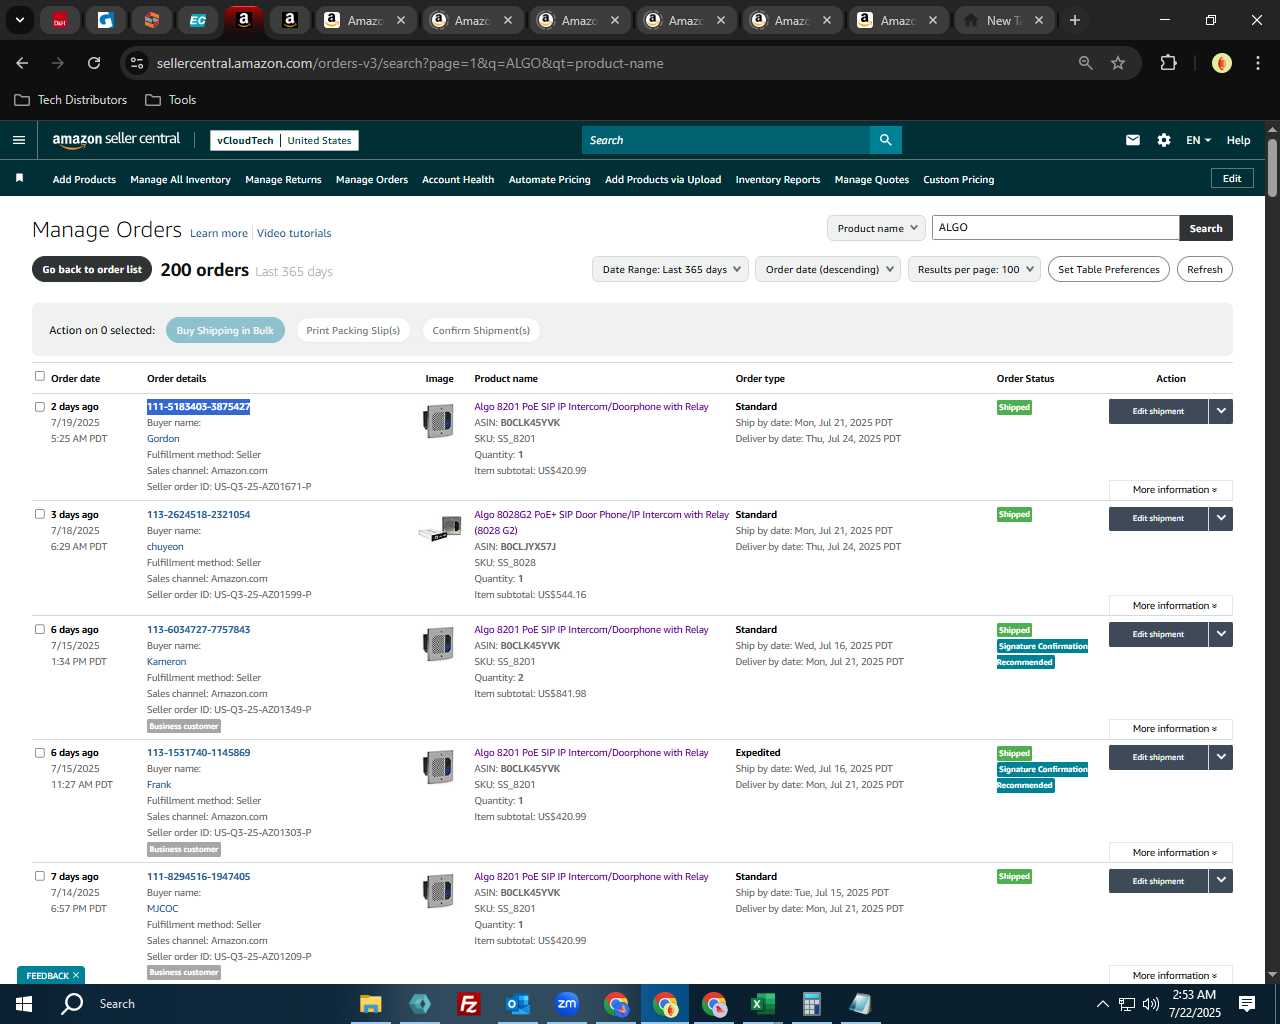Go to Account Health

458,179
